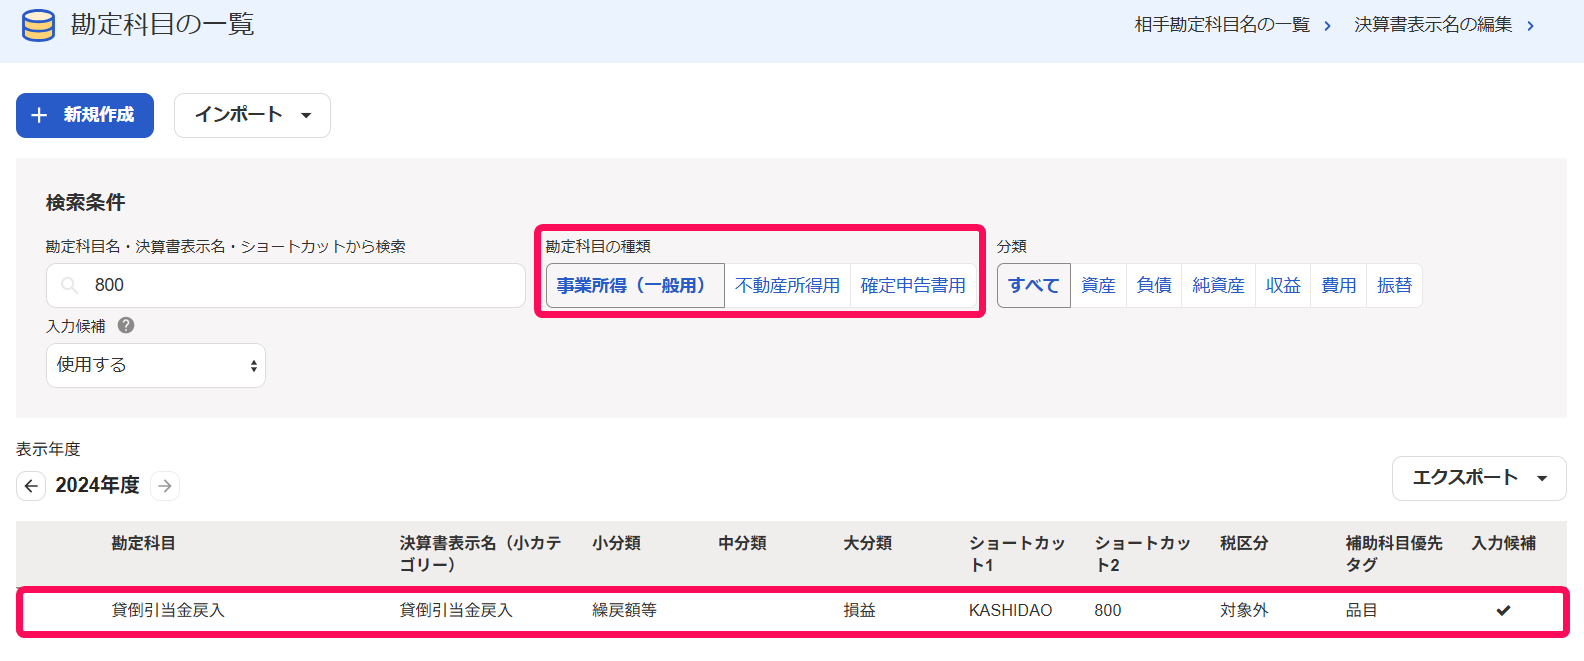Click the 品目 tag cell
The image size is (1584, 661).
pyautogui.click(x=1361, y=610)
